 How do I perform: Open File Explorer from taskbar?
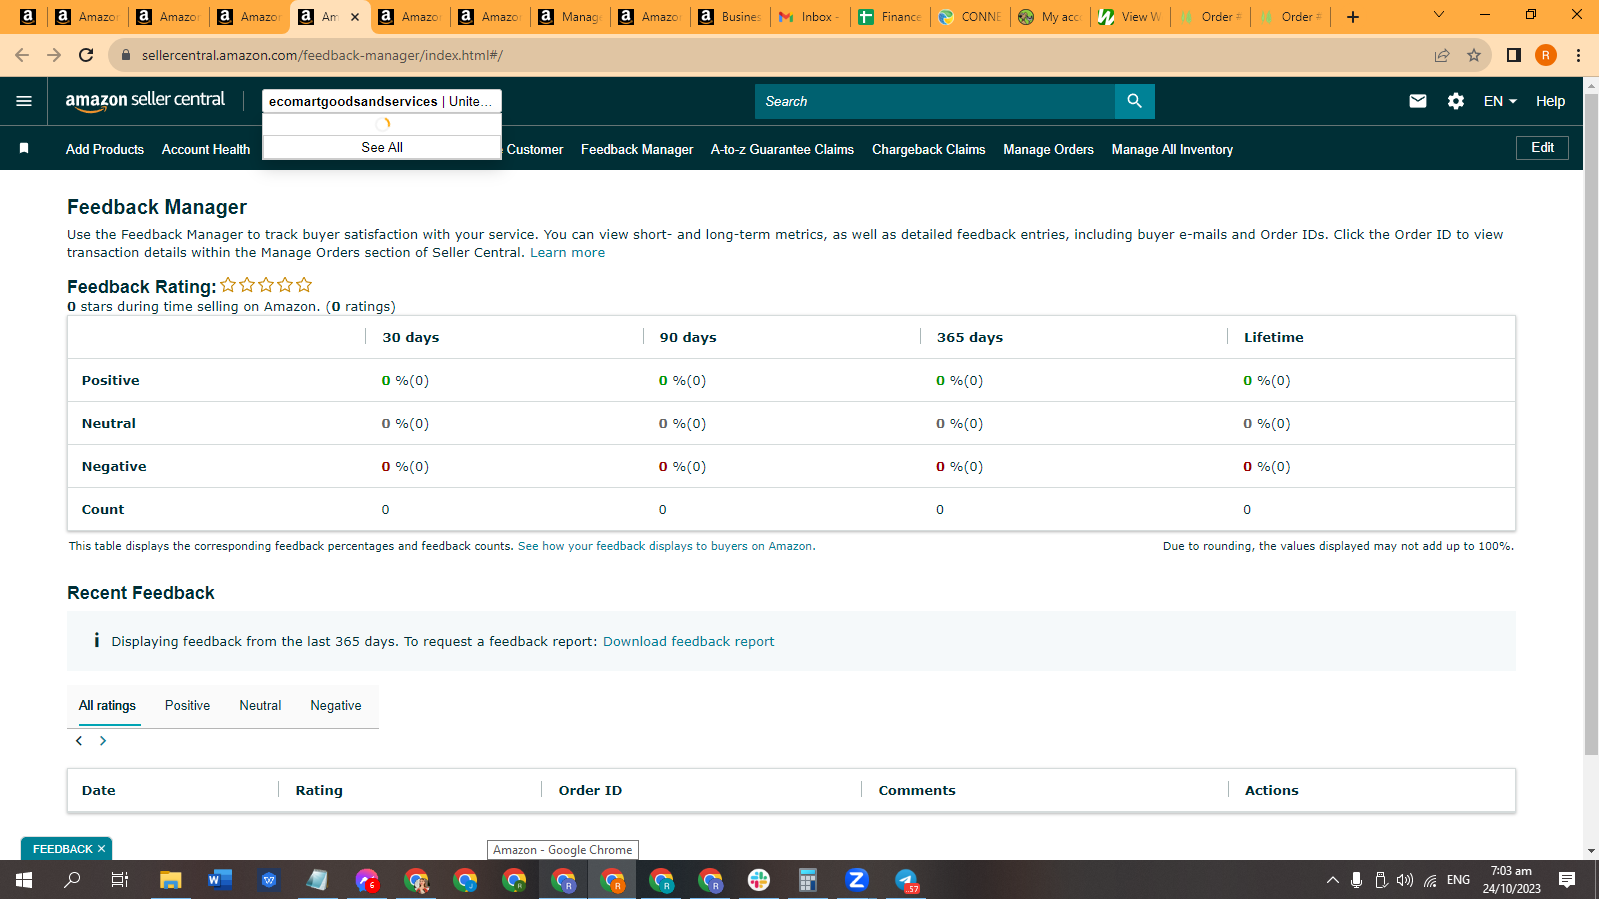coord(170,880)
